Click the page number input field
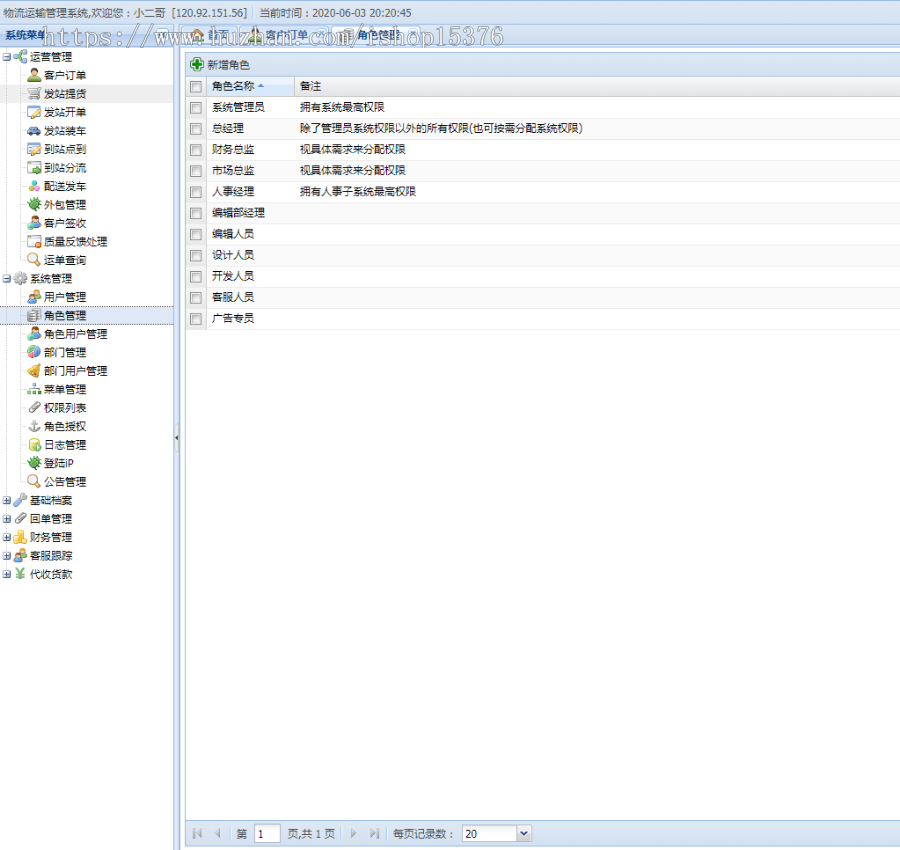 pos(267,833)
